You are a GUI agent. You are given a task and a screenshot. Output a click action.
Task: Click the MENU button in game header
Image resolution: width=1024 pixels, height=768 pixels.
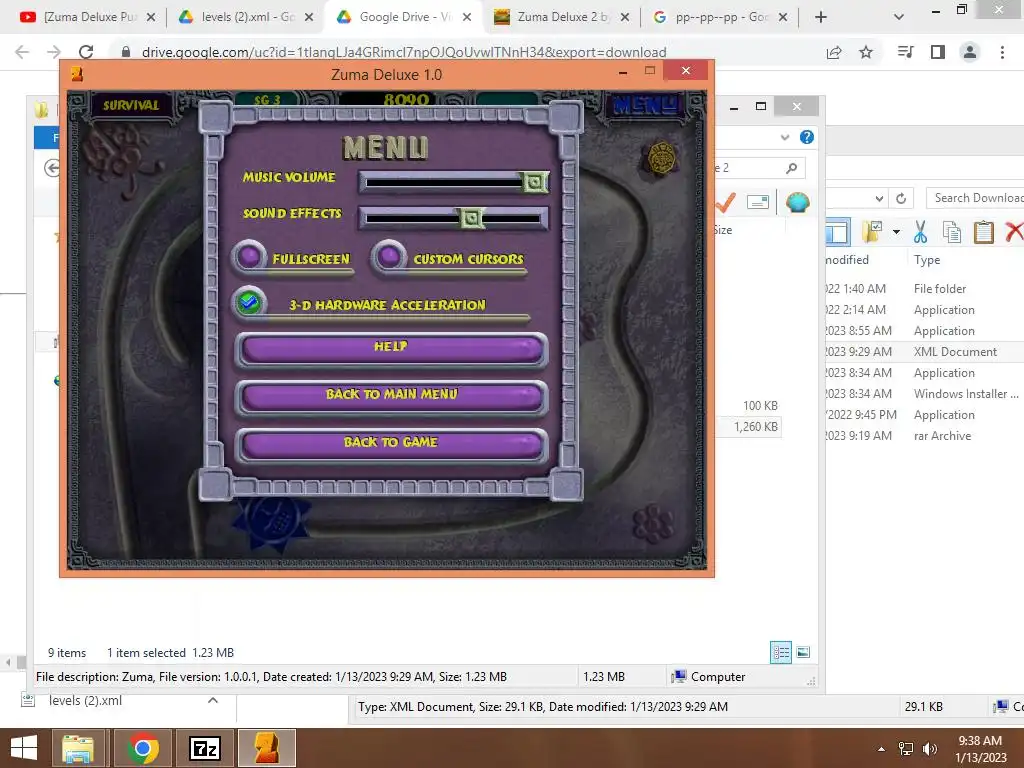[x=645, y=106]
